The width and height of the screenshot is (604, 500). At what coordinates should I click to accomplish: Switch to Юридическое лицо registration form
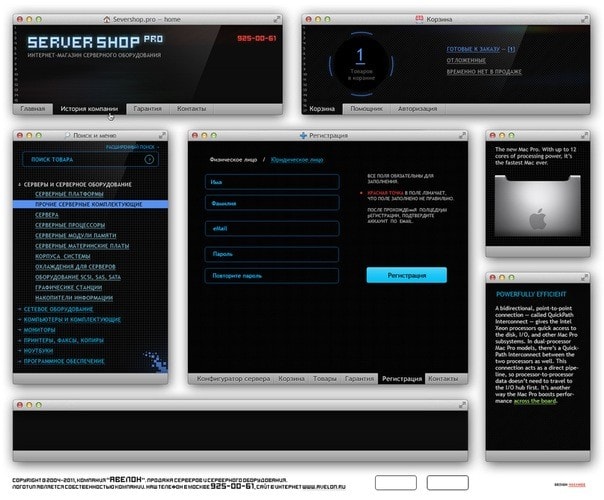click(297, 160)
